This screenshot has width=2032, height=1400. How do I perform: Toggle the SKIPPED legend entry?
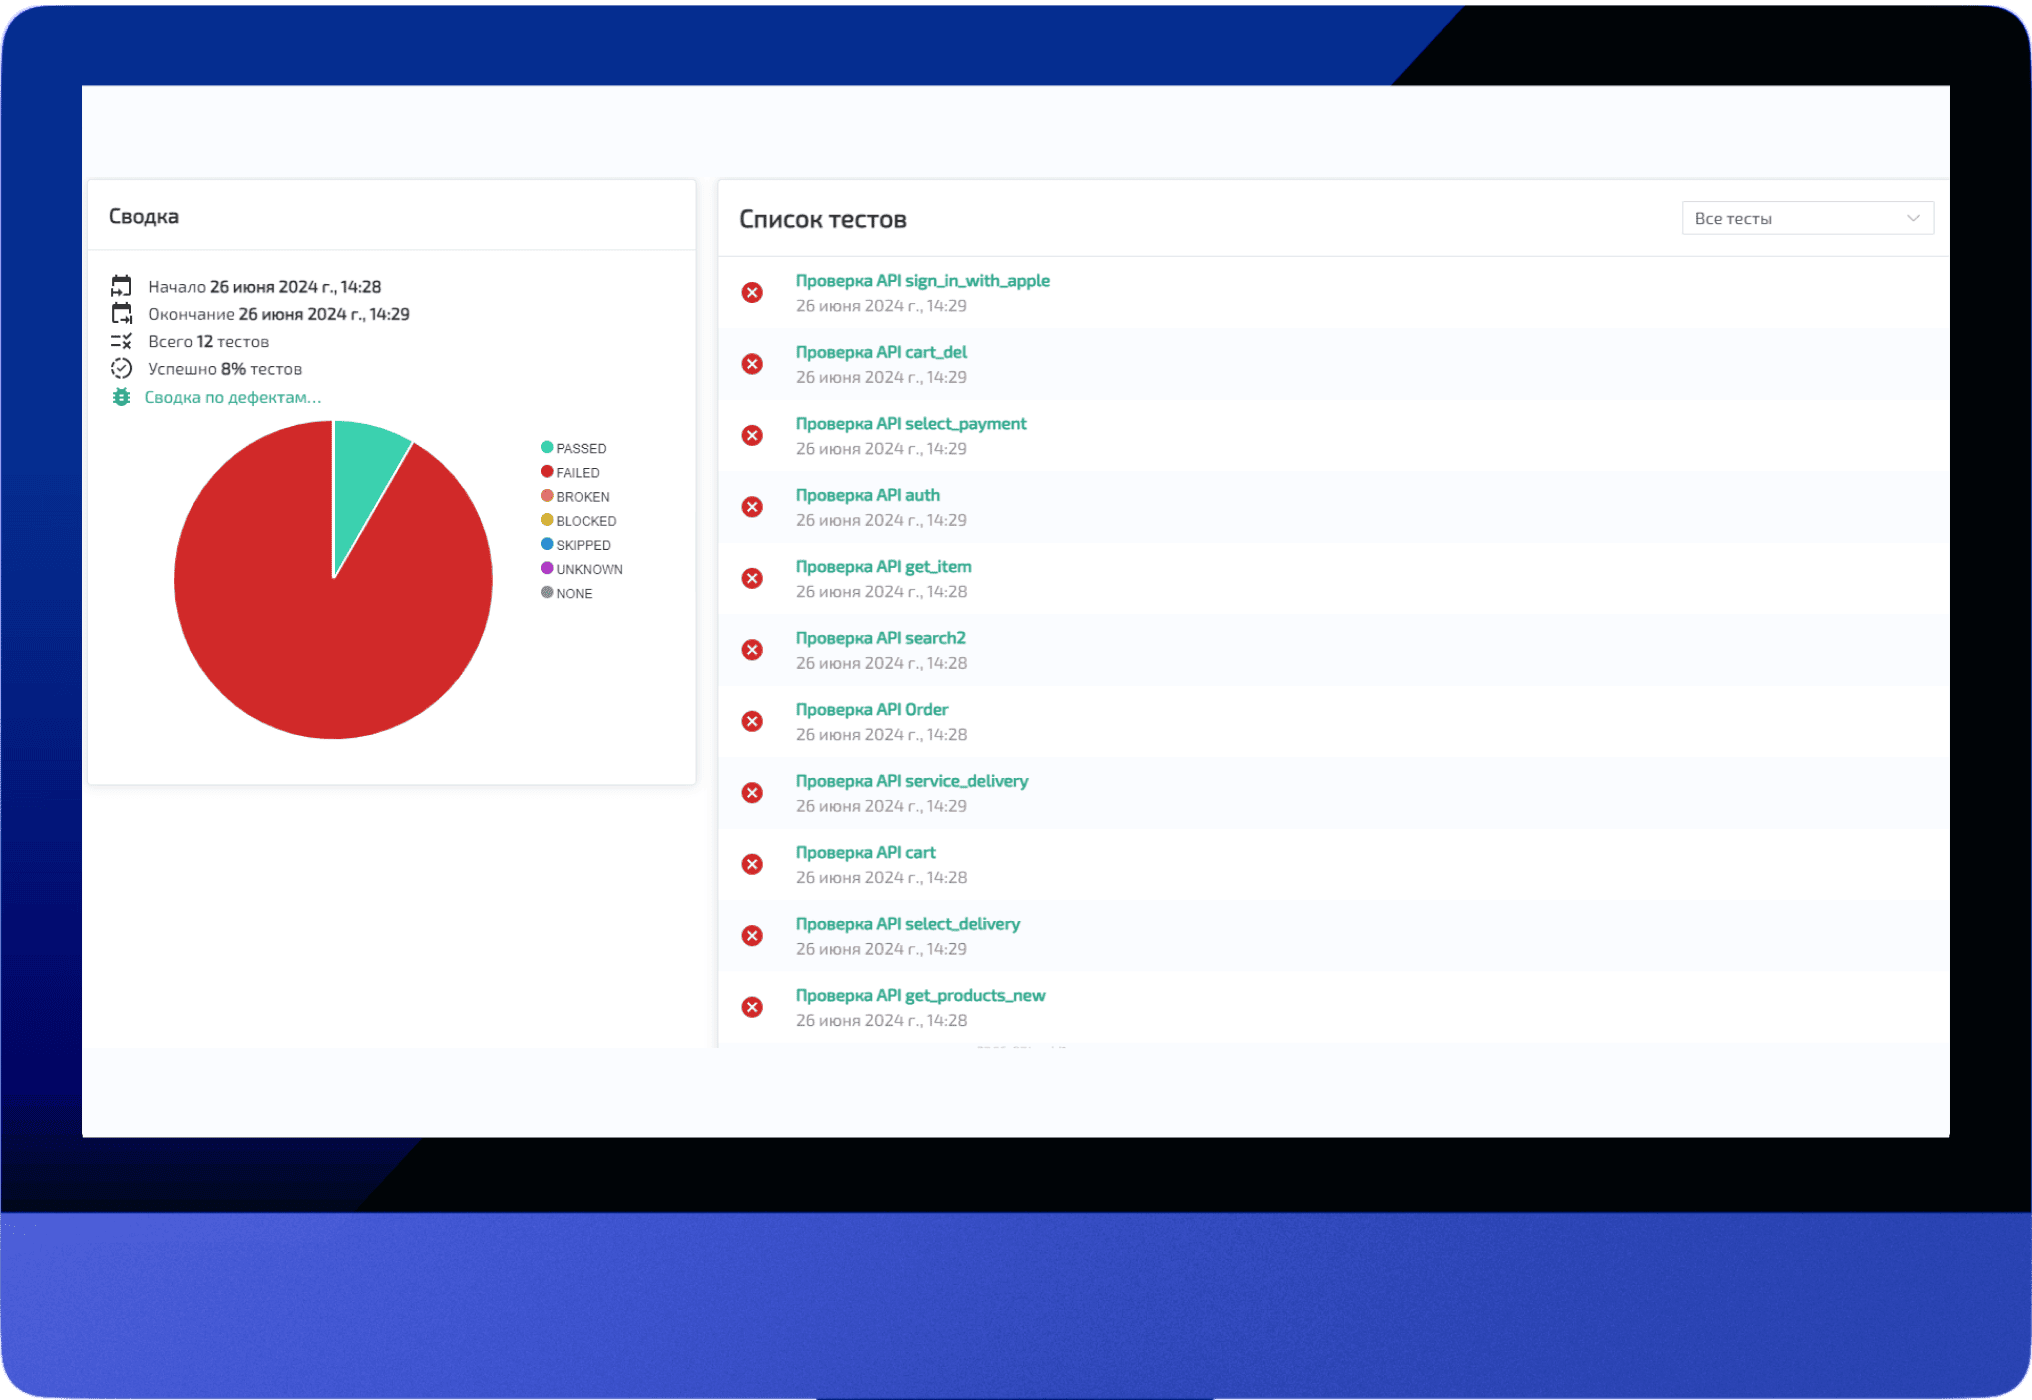click(576, 545)
